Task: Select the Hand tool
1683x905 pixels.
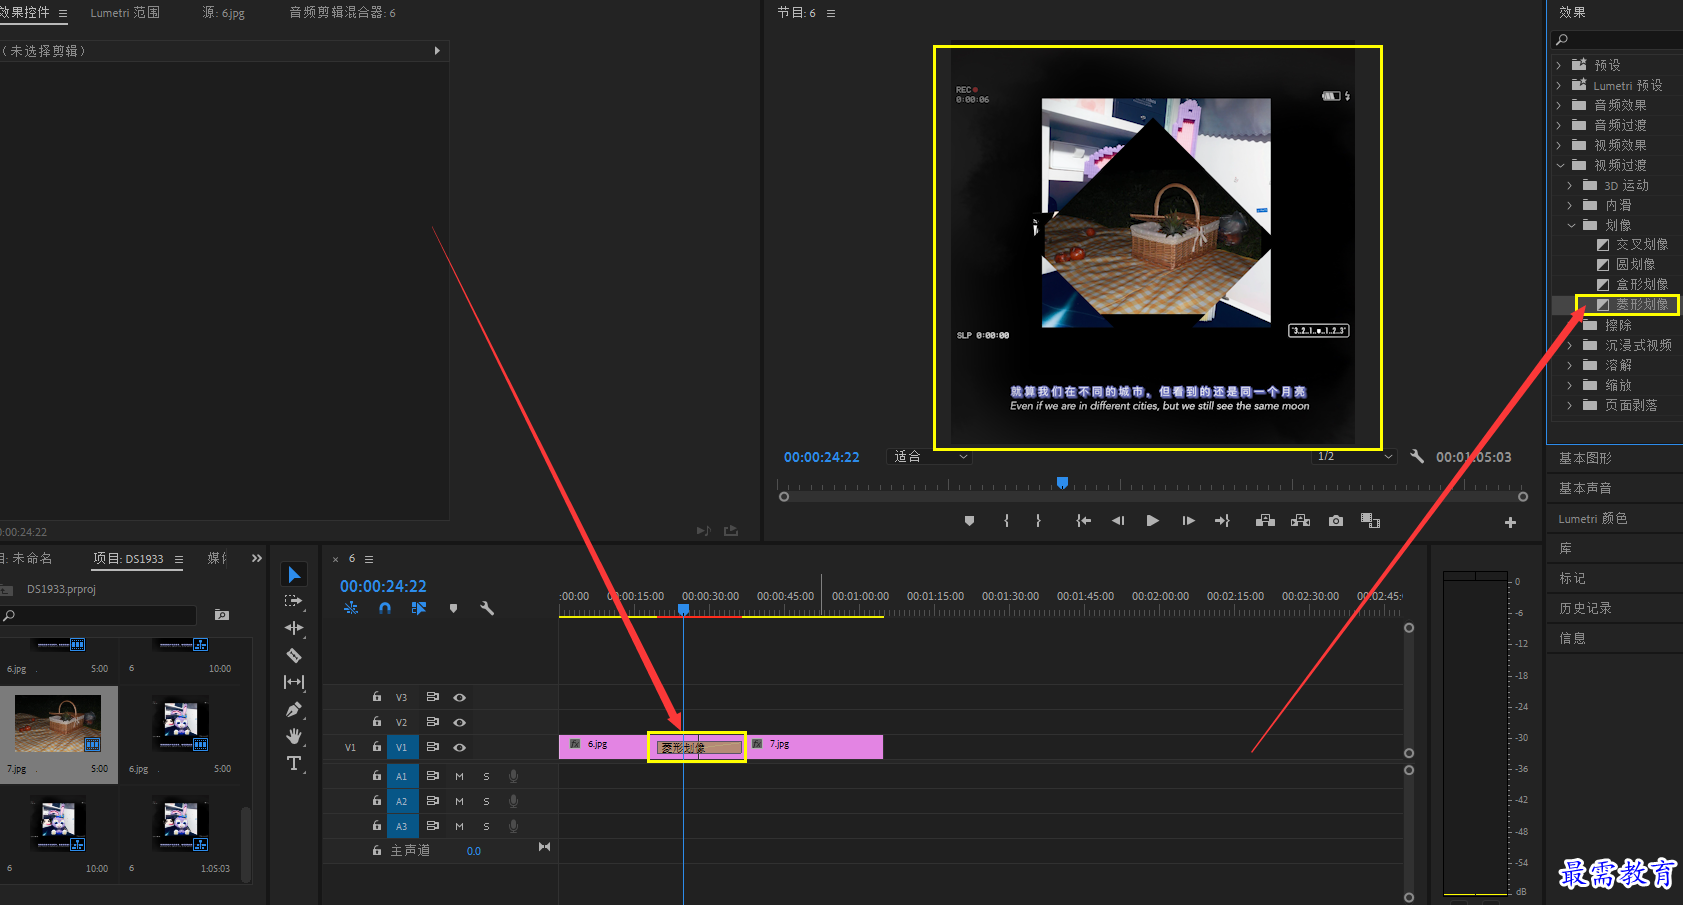Action: coord(294,736)
